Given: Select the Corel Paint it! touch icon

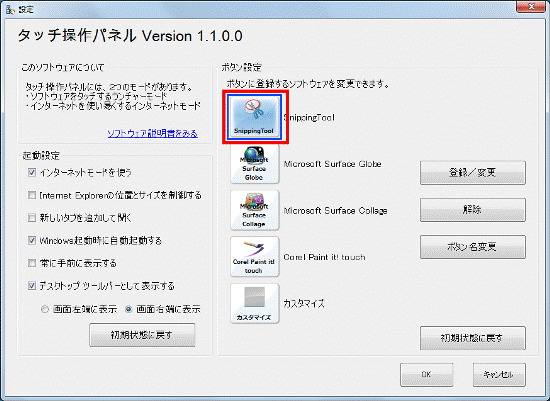Looking at the screenshot, I should point(254,256).
